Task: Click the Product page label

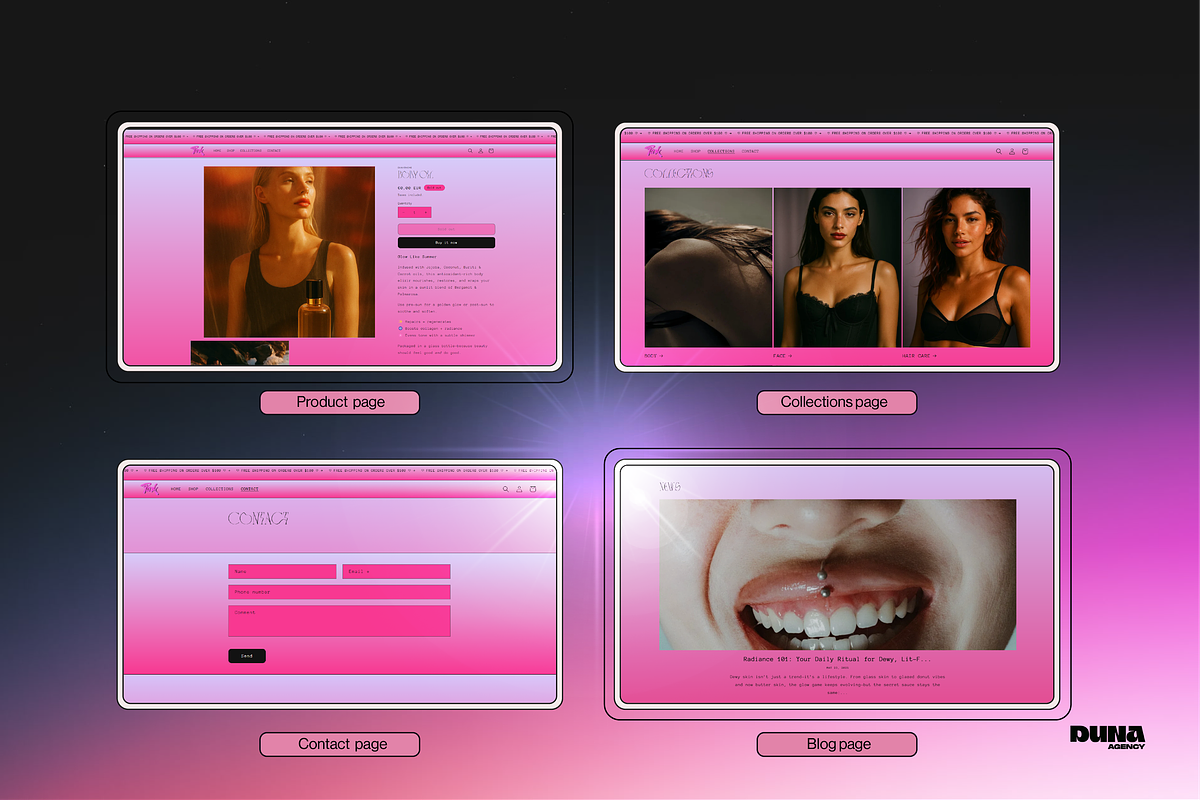Action: [340, 402]
